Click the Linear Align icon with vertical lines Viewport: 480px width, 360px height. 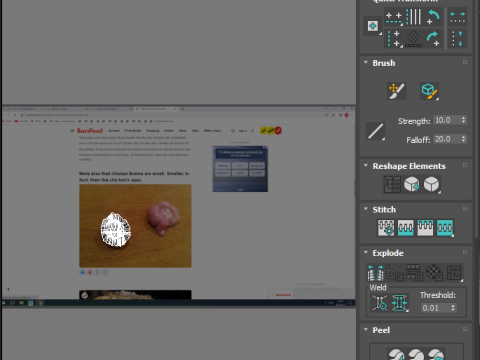413,17
